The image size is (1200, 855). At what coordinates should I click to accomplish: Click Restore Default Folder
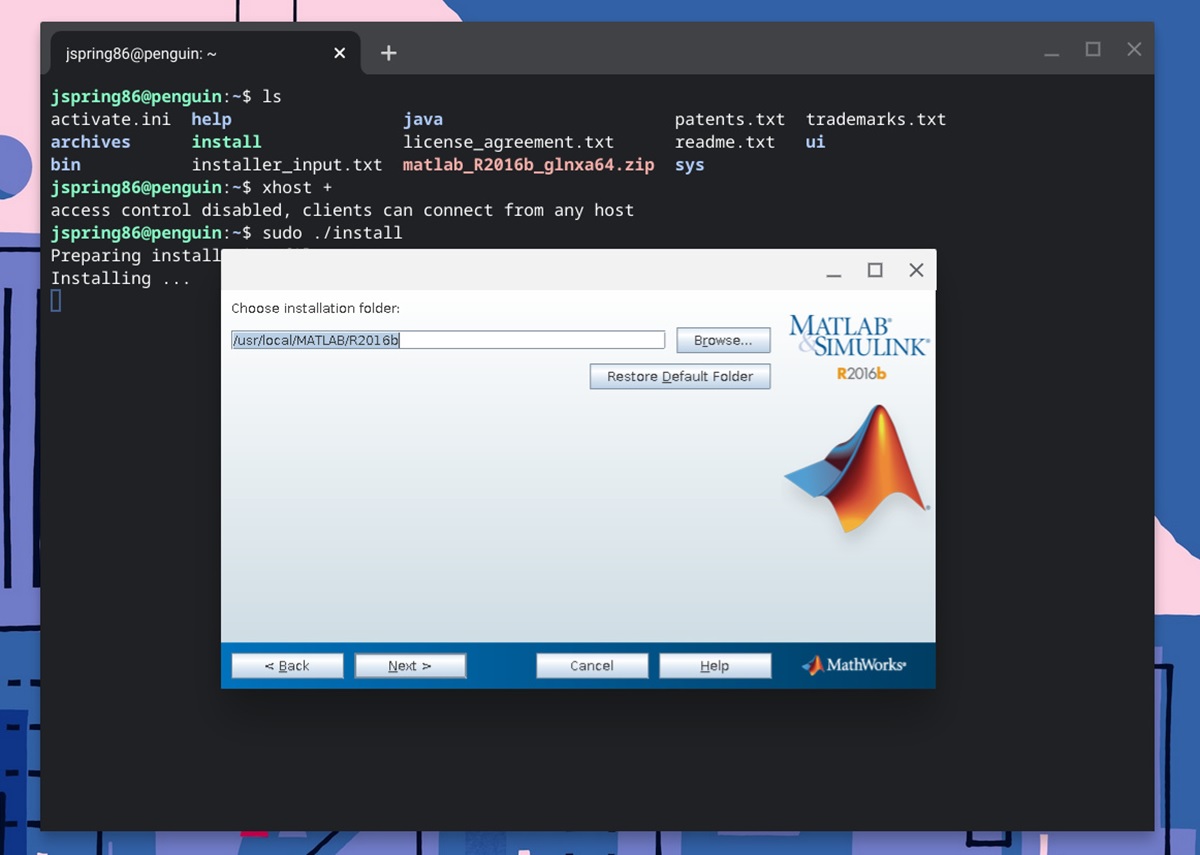pos(680,376)
